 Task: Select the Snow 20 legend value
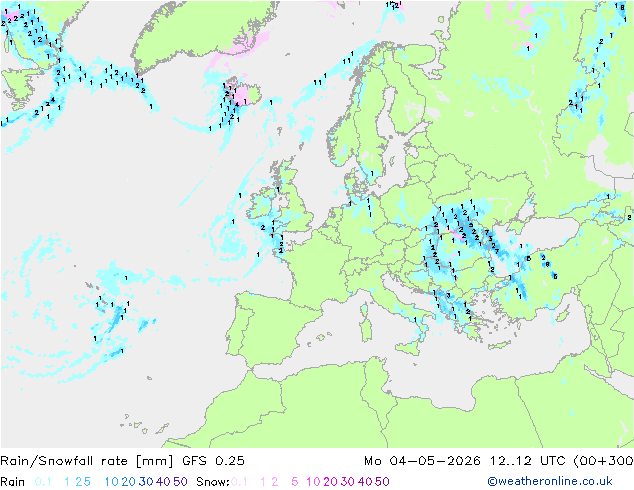click(330, 482)
